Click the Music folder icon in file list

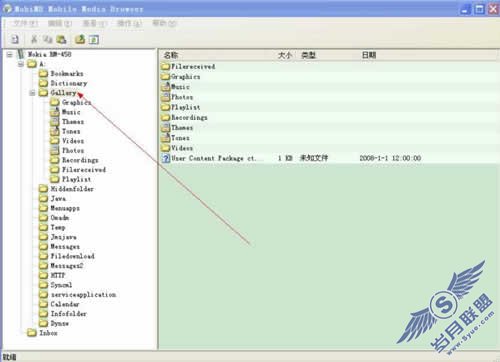[x=166, y=87]
